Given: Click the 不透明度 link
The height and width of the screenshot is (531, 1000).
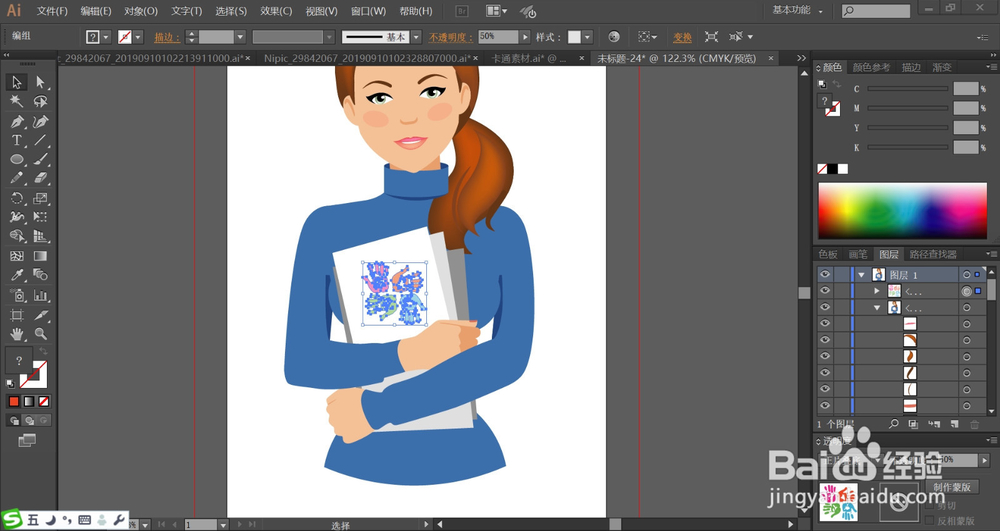Looking at the screenshot, I should click(452, 38).
